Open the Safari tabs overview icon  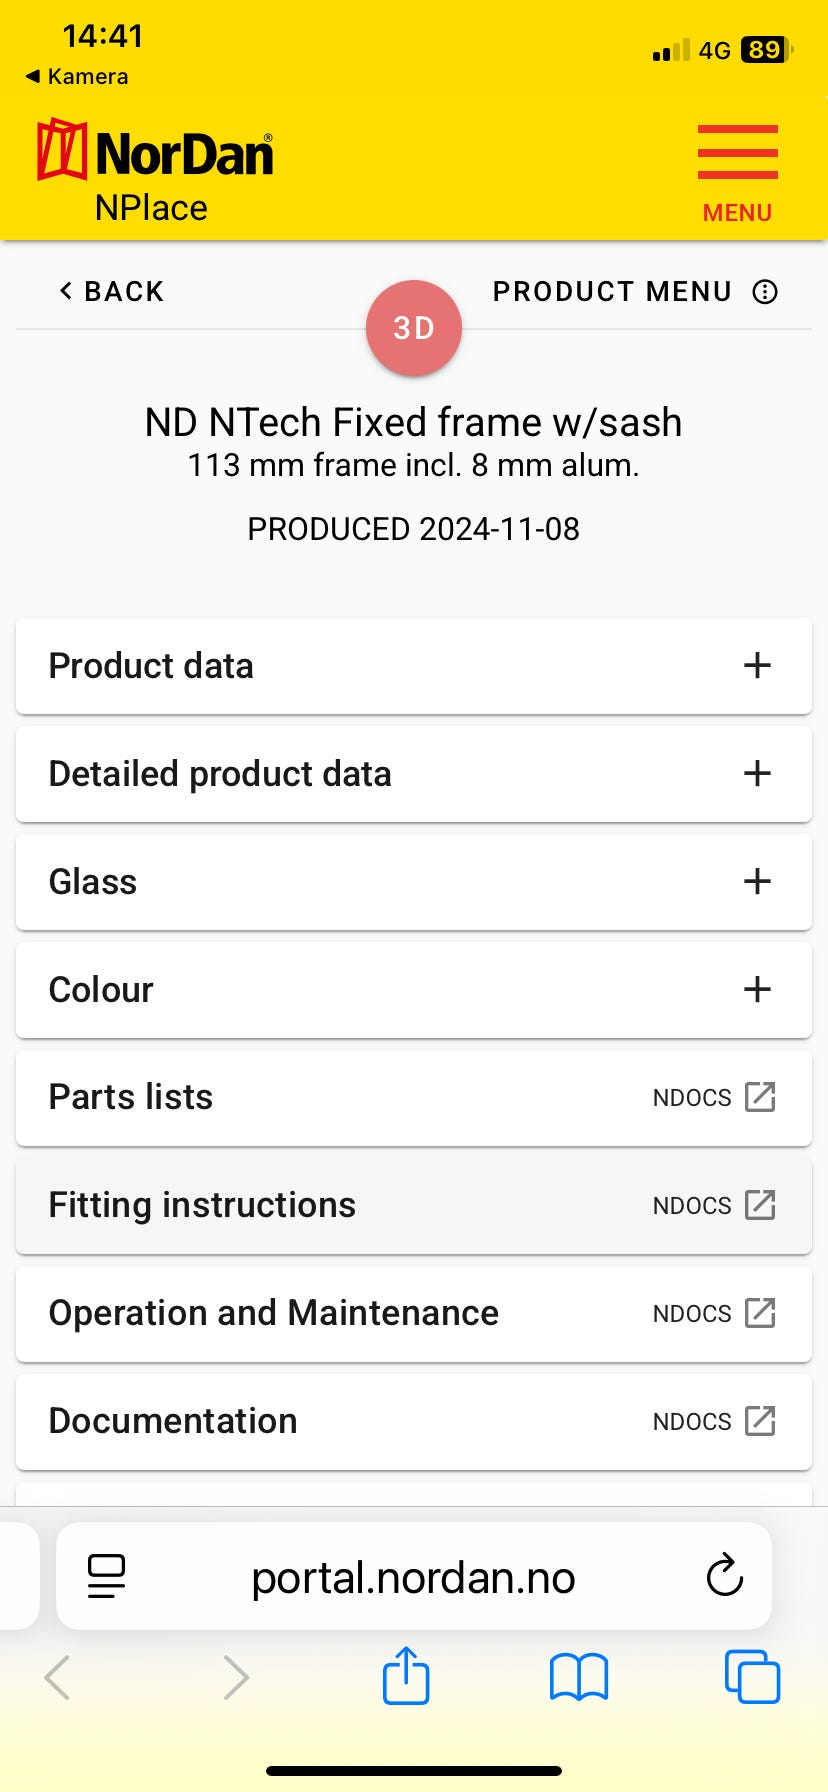coord(751,1677)
